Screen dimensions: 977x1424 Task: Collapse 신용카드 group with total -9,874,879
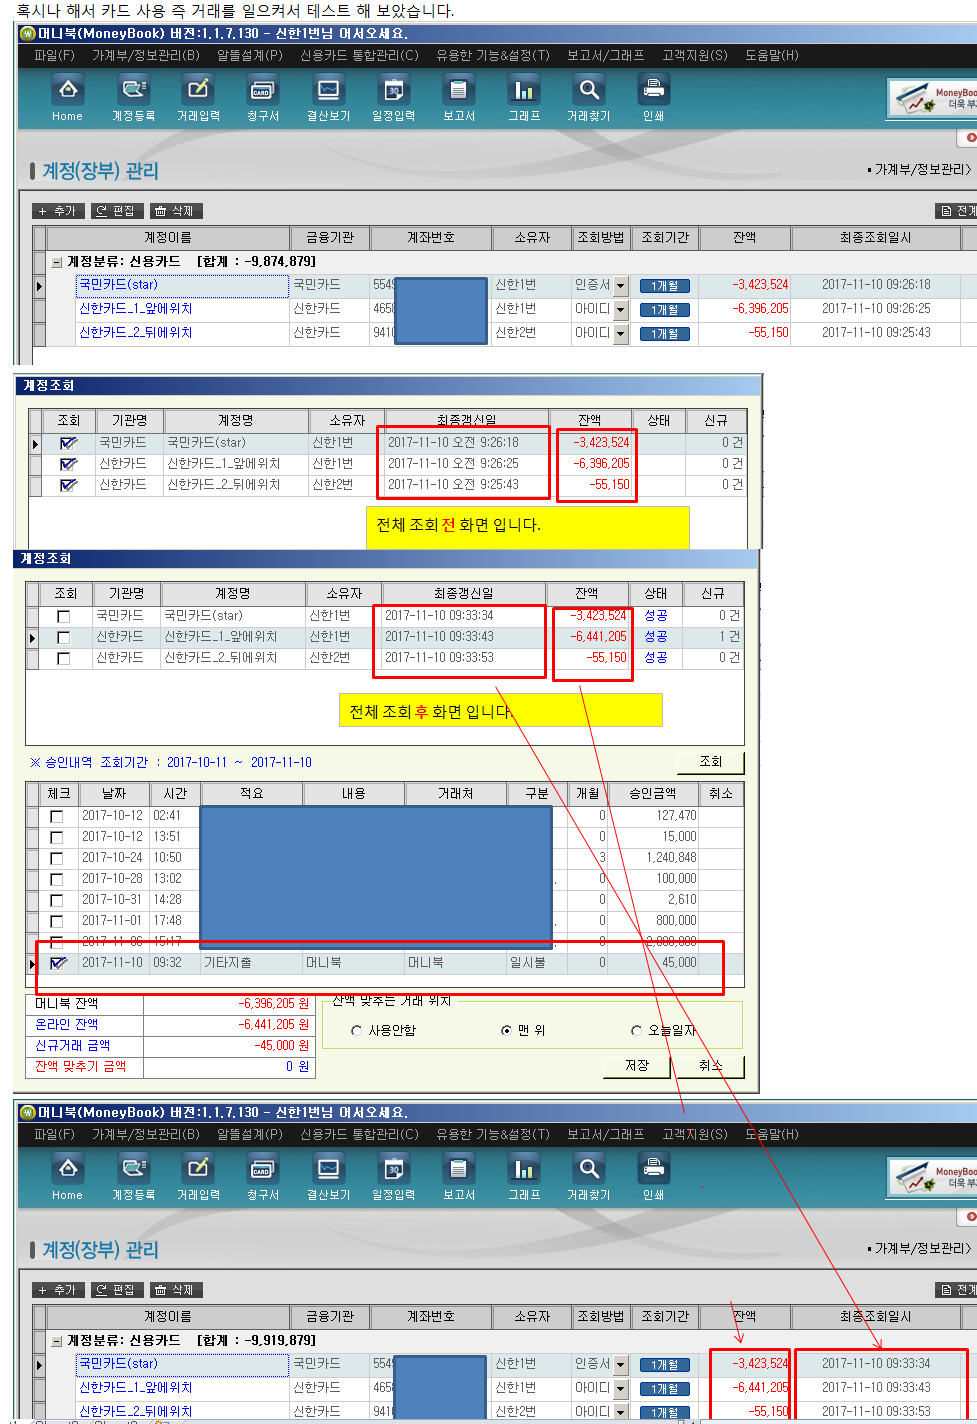(57, 262)
